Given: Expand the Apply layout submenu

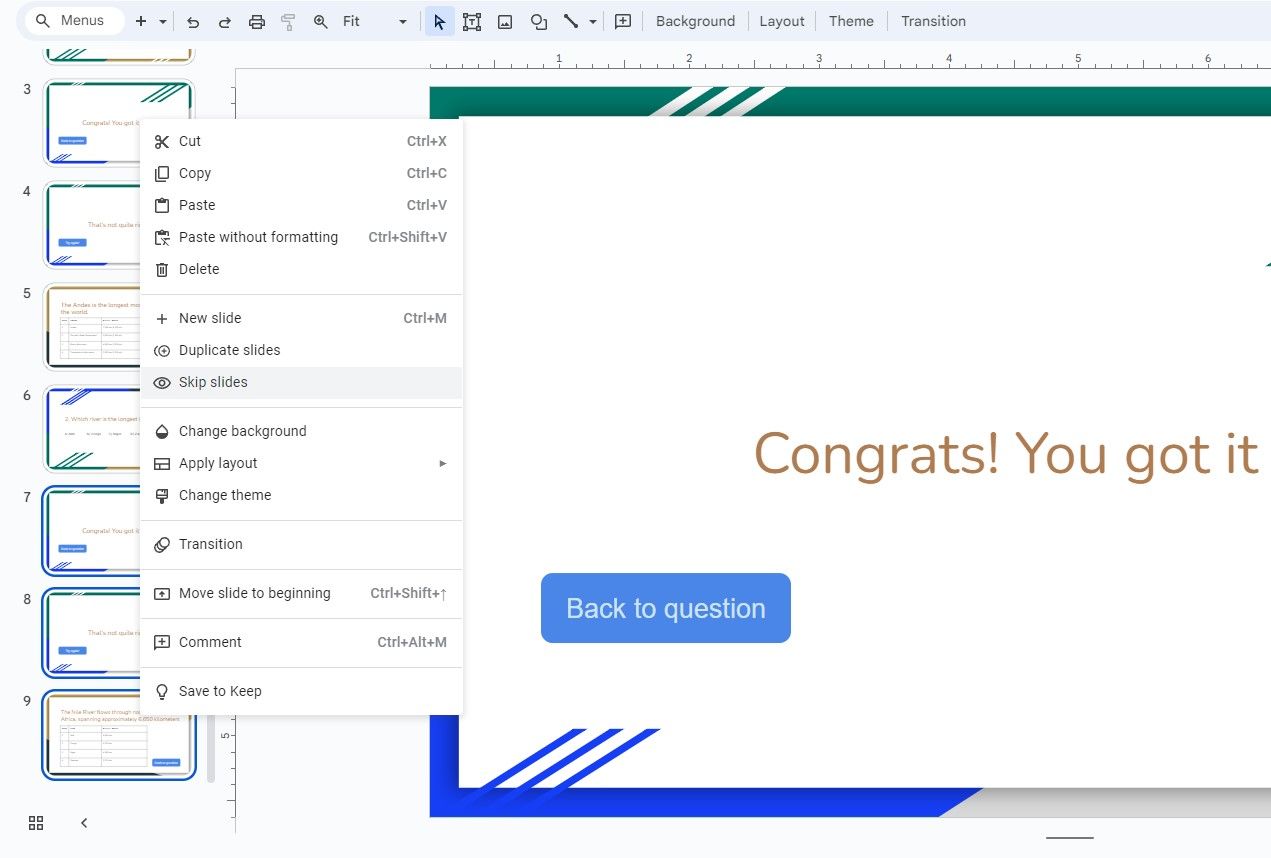Looking at the screenshot, I should coord(301,463).
